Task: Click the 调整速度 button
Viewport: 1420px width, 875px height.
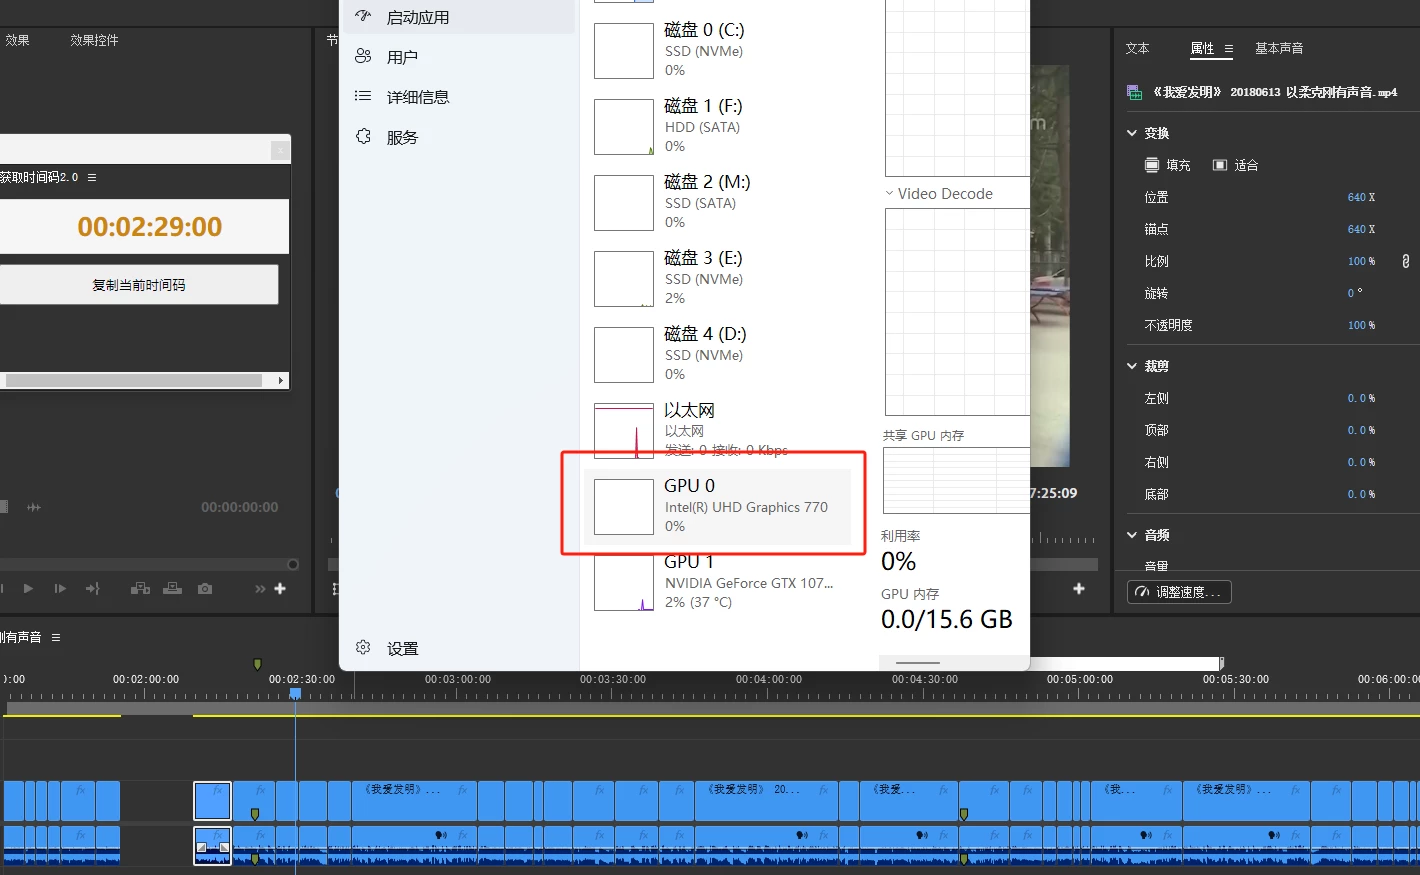Action: tap(1179, 592)
